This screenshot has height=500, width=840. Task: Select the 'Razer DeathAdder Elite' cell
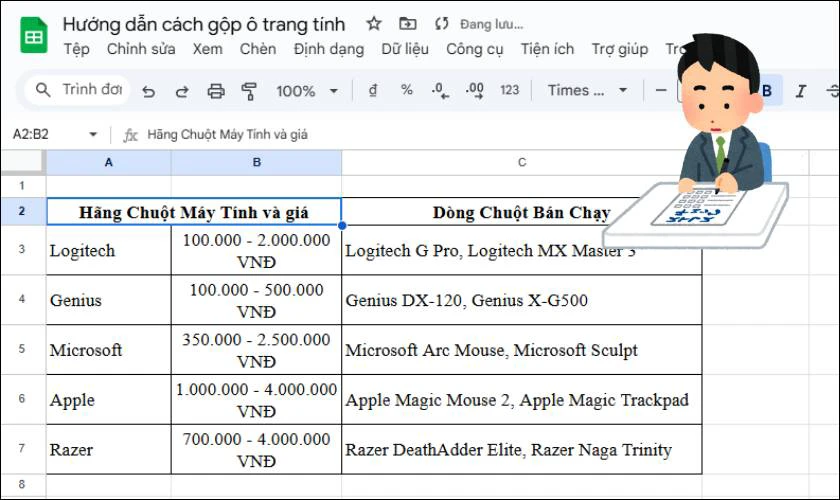tap(522, 450)
